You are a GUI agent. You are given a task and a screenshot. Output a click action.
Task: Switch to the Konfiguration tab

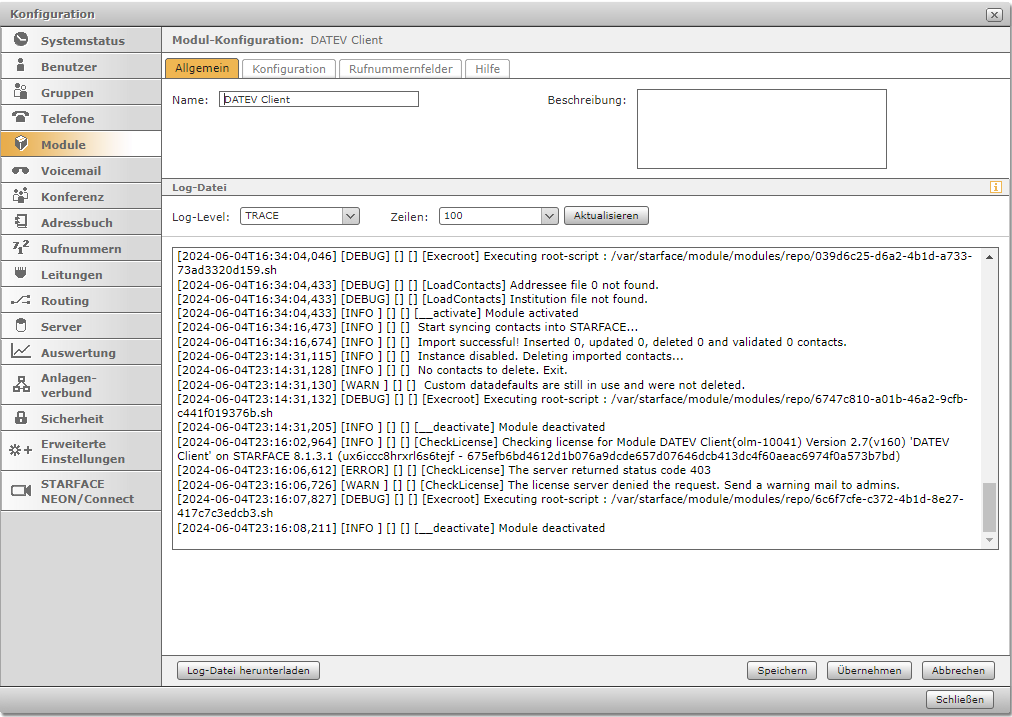click(x=288, y=69)
